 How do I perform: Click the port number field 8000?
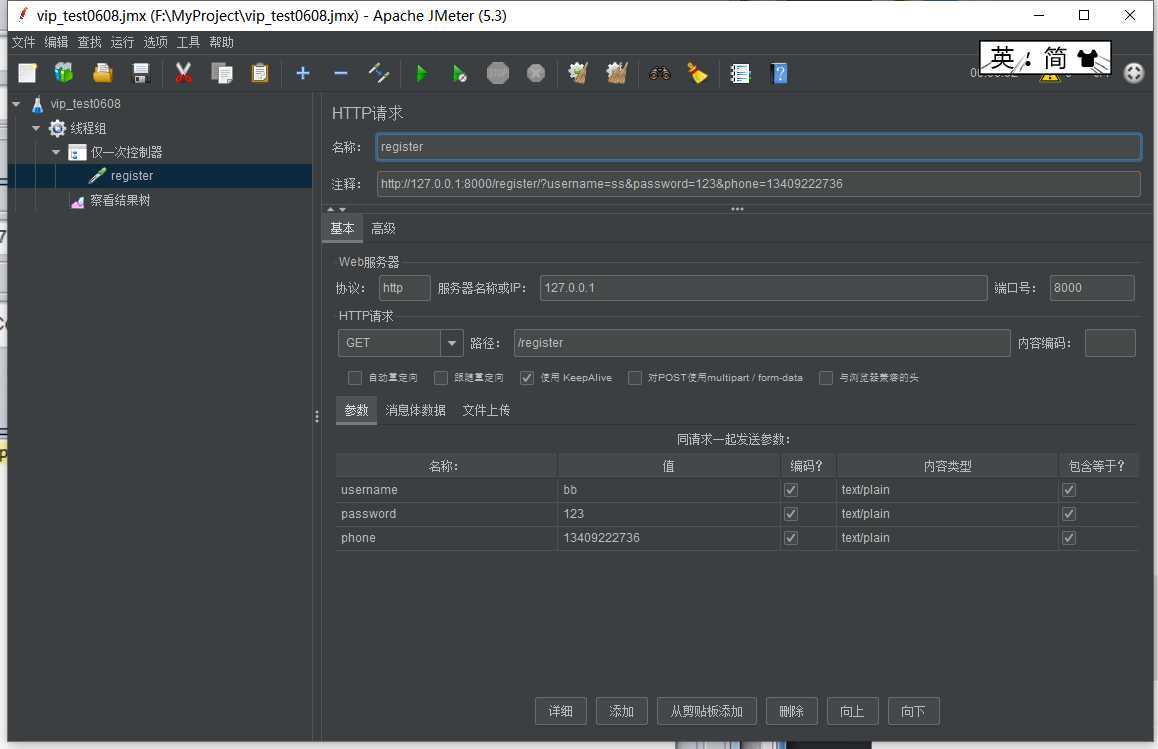coord(1092,288)
